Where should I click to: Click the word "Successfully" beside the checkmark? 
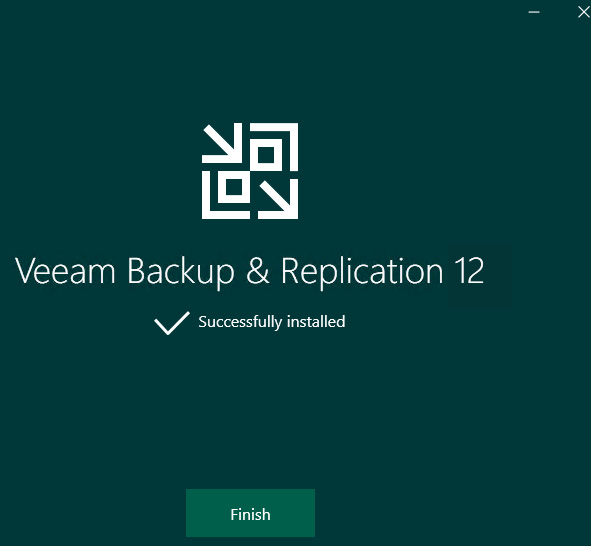click(240, 322)
